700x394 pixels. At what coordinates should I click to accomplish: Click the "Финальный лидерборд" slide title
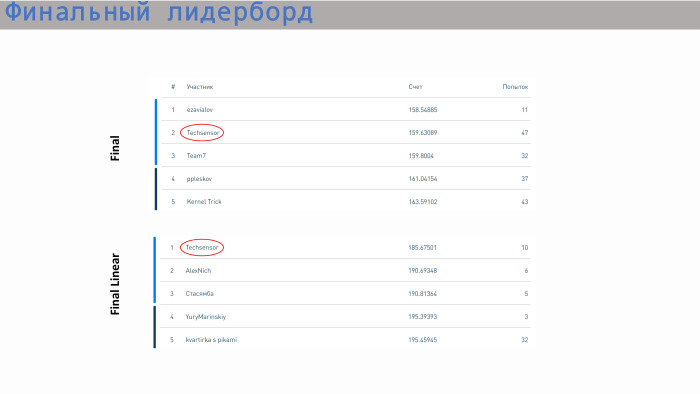158,12
